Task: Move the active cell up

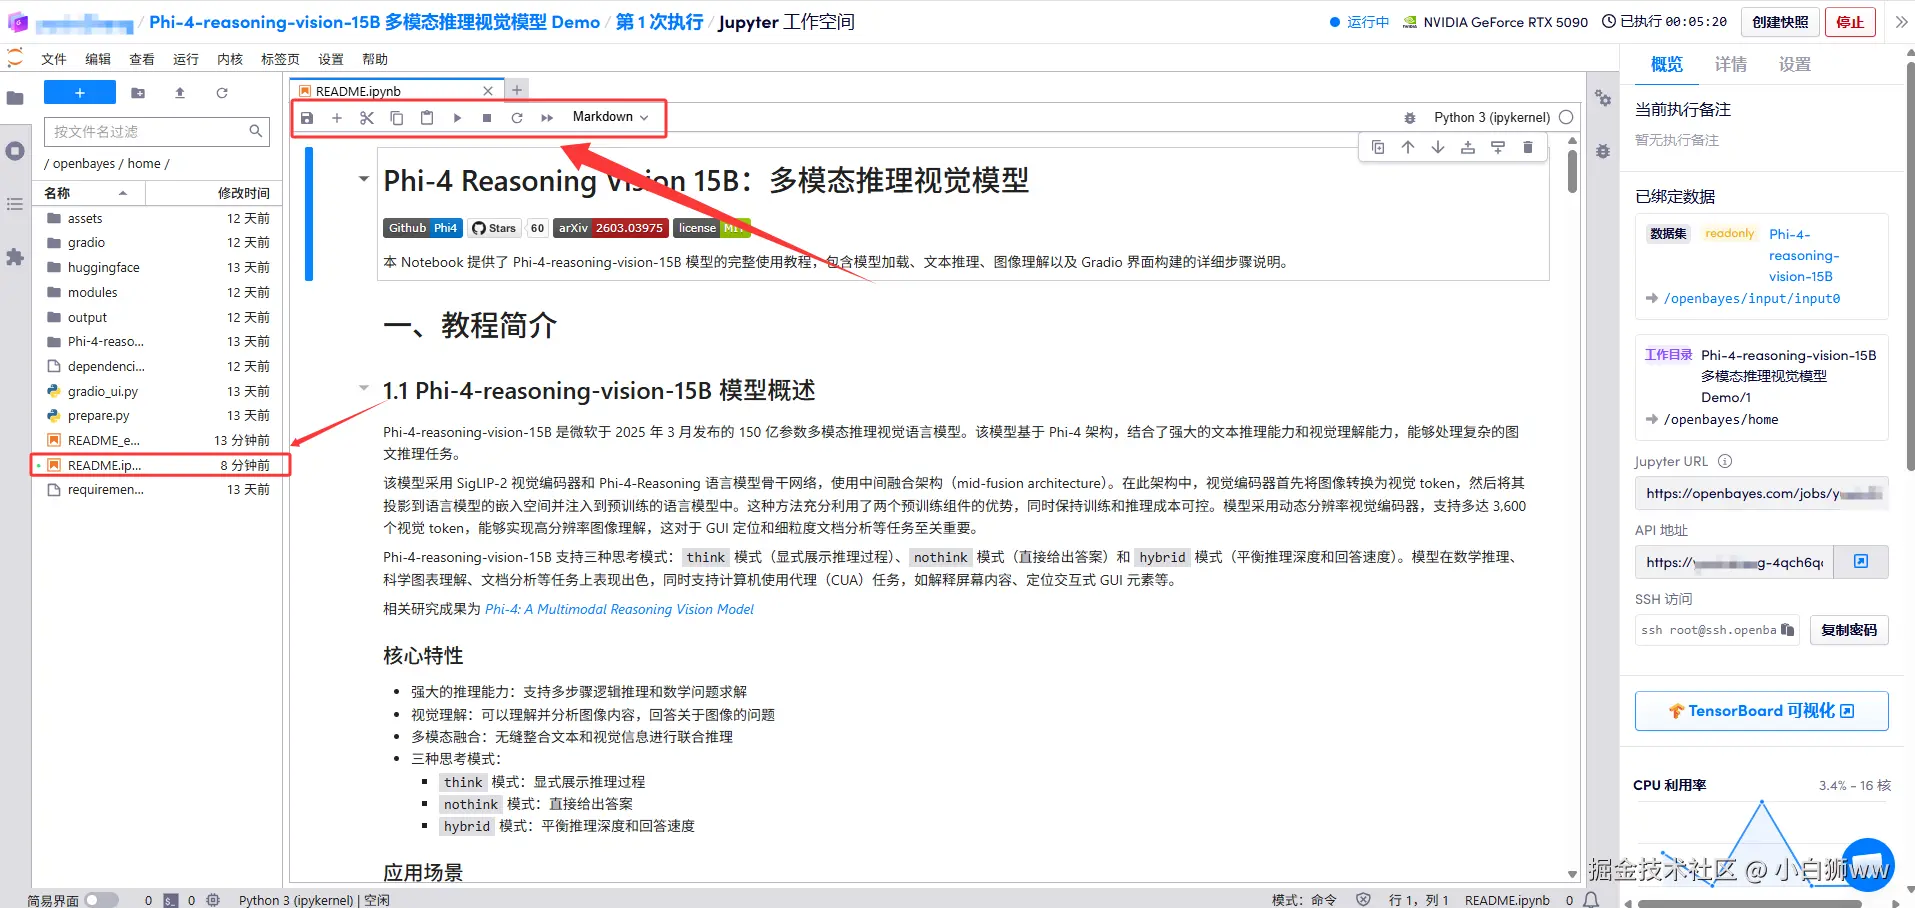Action: coord(1408,147)
